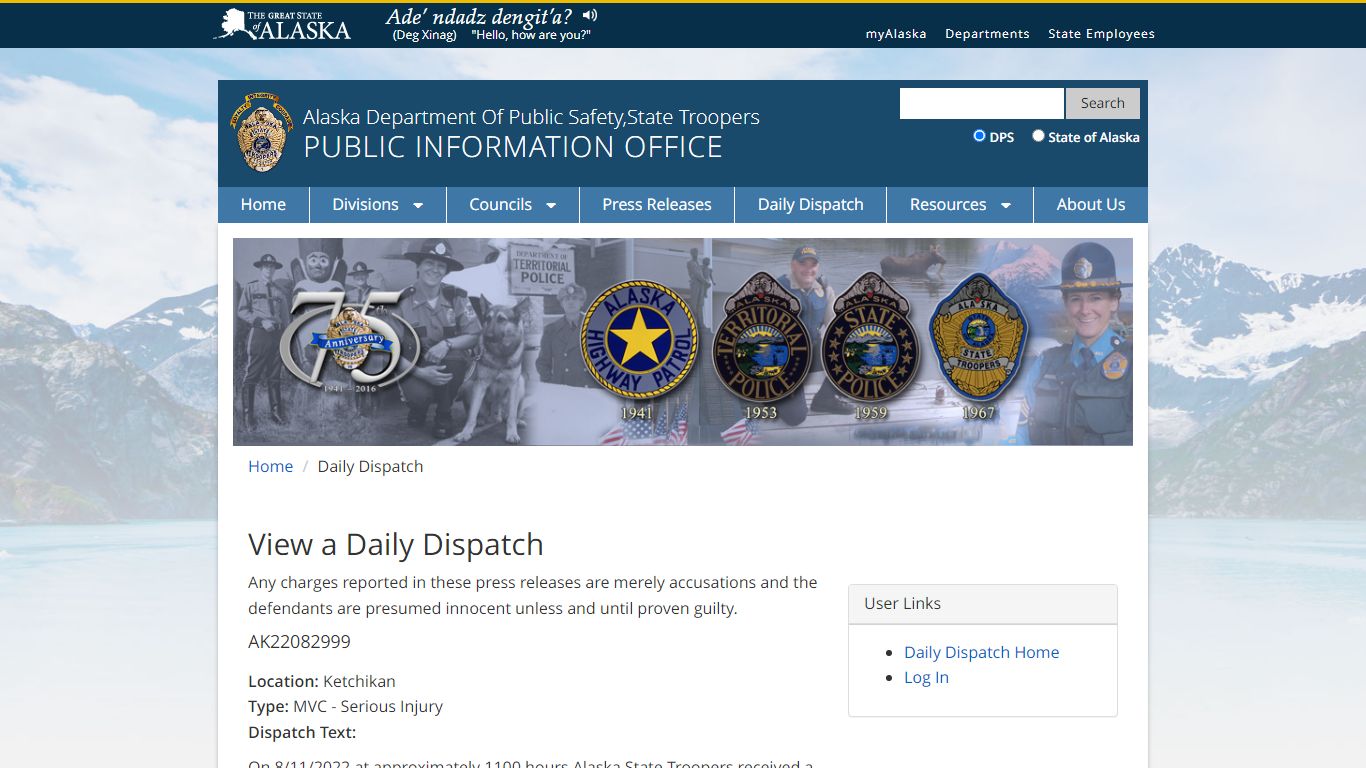Click the Ade' ndadz dengit'a? greeting text
The height and width of the screenshot is (768, 1366).
[479, 16]
